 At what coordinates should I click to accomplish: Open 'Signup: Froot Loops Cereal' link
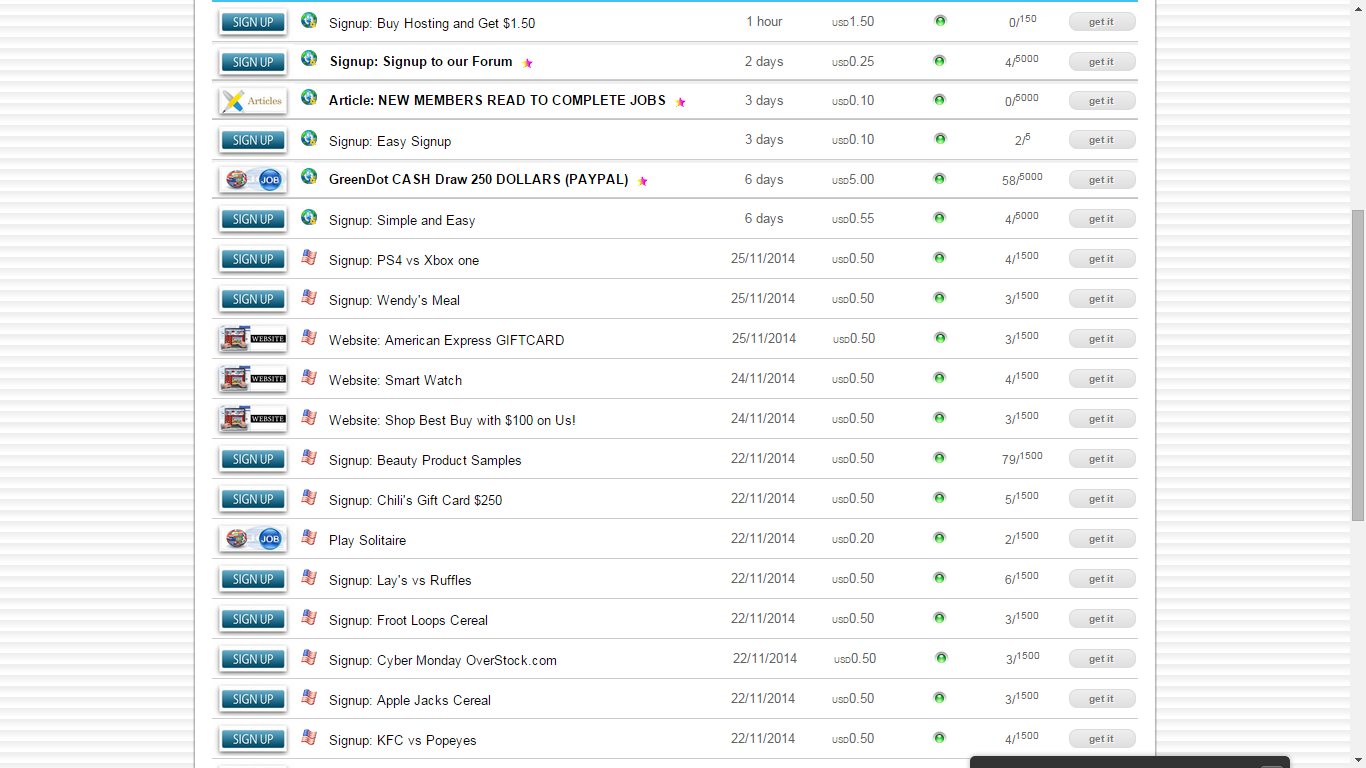coord(409,620)
